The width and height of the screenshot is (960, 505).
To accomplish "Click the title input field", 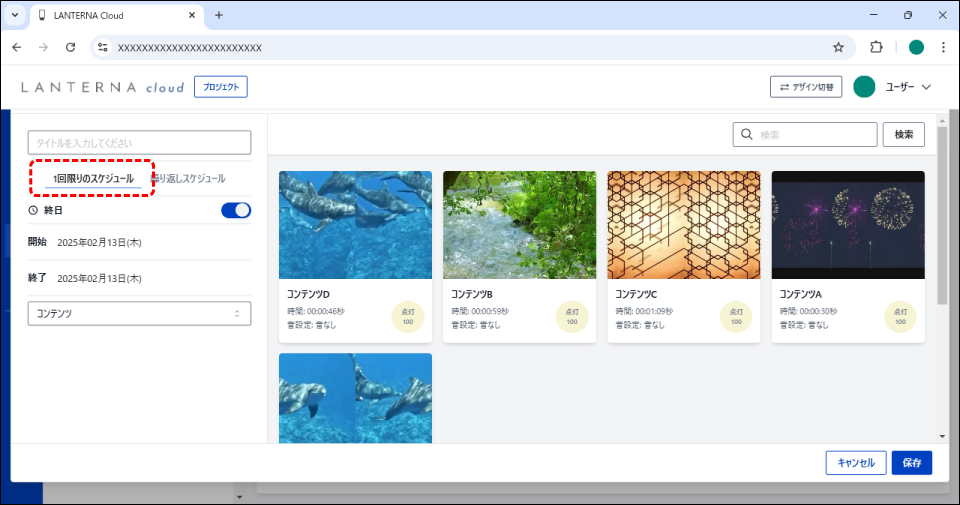I will pyautogui.click(x=138, y=143).
